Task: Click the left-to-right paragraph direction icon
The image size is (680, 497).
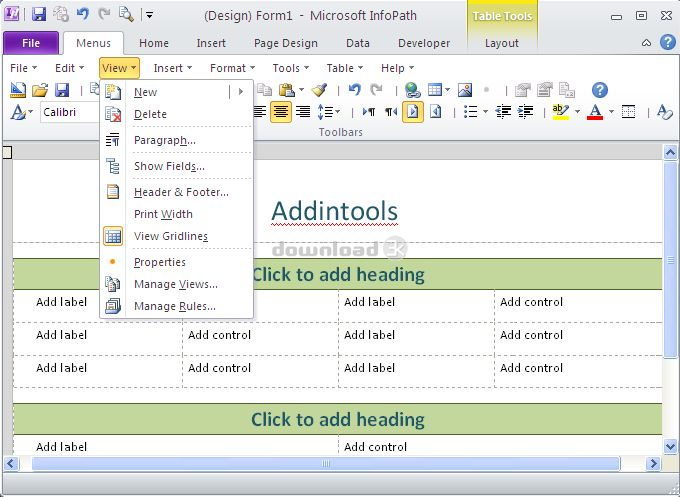Action: pos(369,112)
